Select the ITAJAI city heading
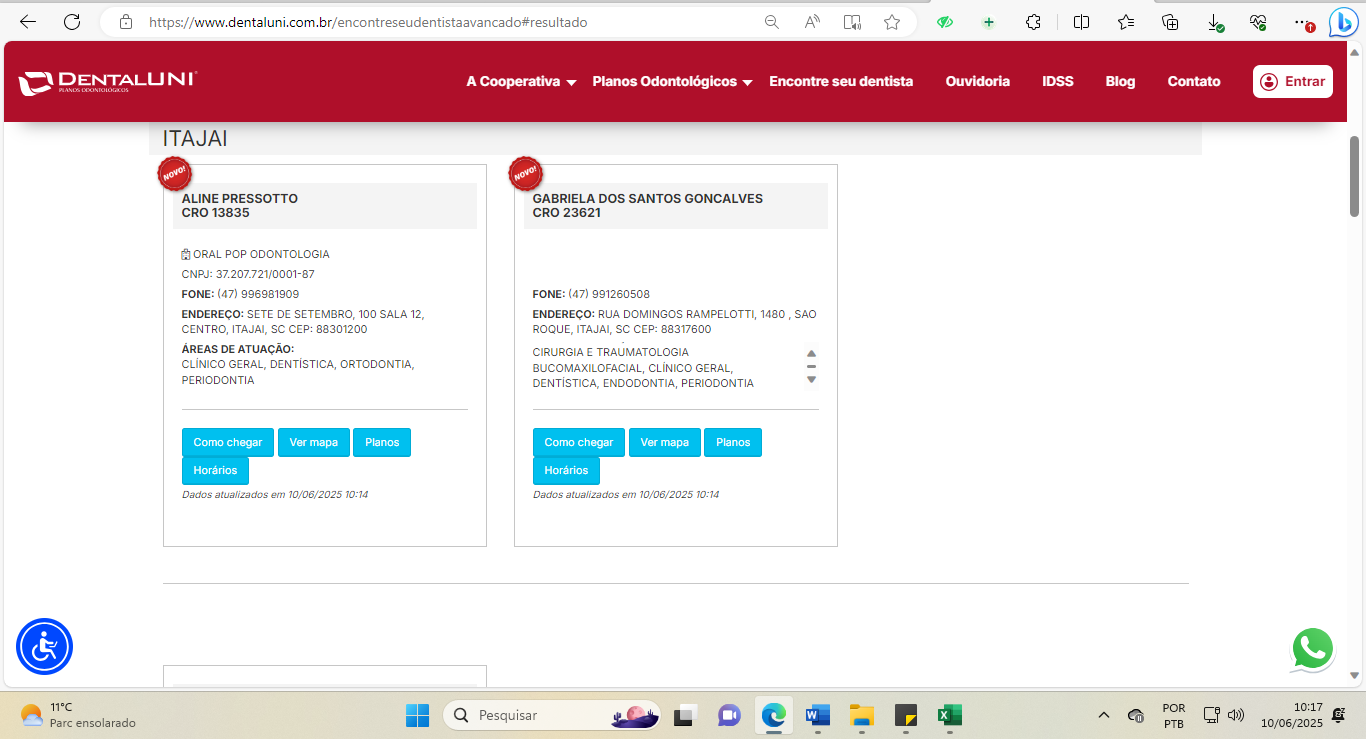Viewport: 1366px width, 739px height. click(195, 139)
